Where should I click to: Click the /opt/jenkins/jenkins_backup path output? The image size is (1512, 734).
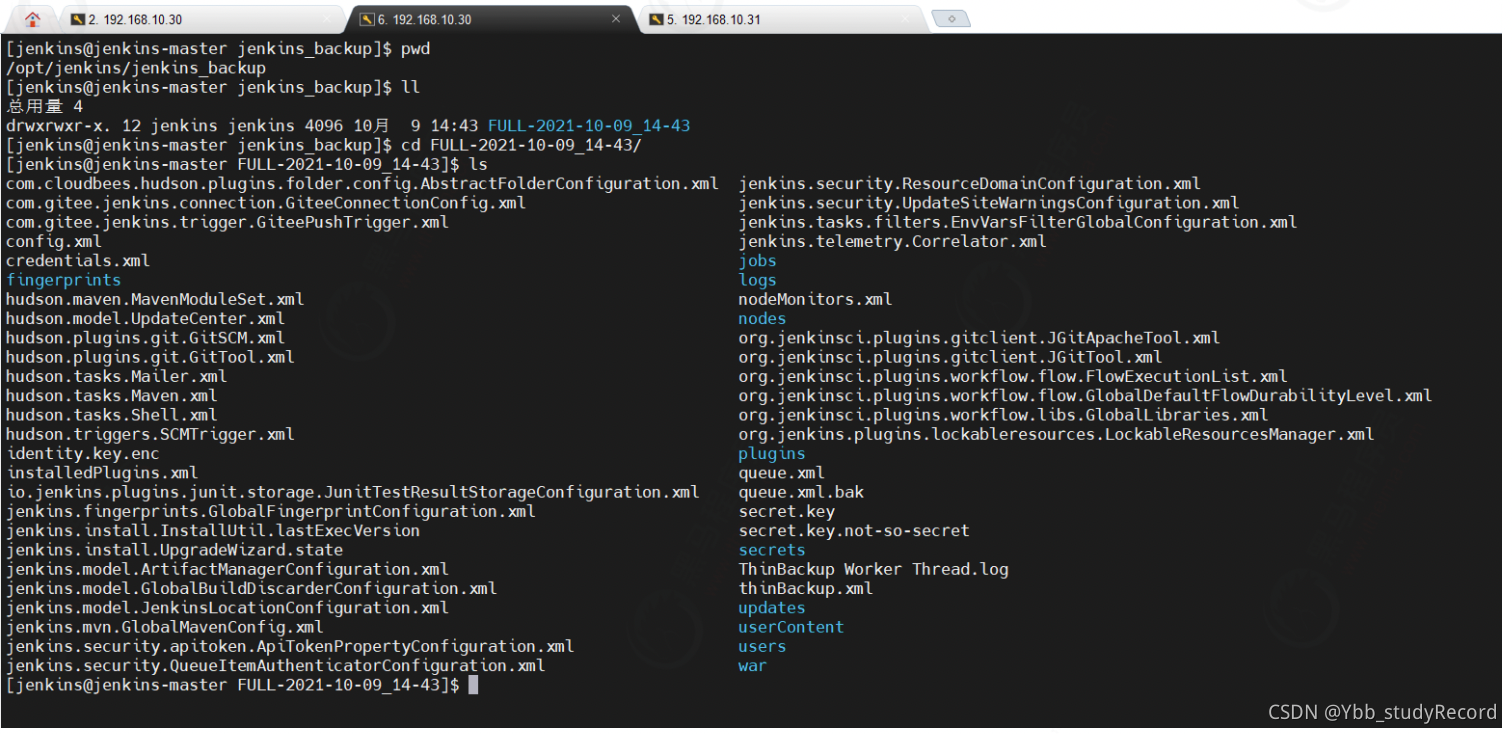point(136,68)
